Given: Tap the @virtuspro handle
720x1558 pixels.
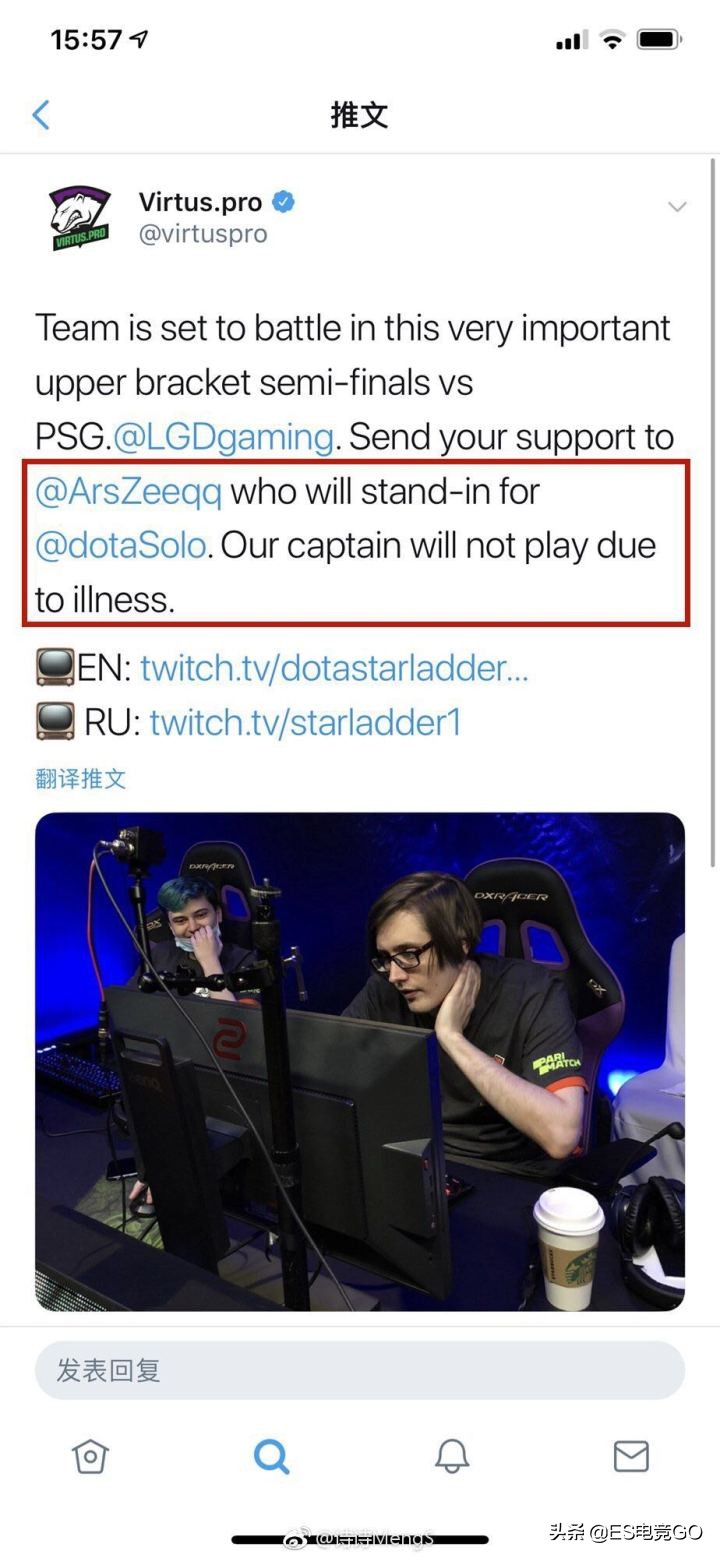Looking at the screenshot, I should (x=203, y=234).
